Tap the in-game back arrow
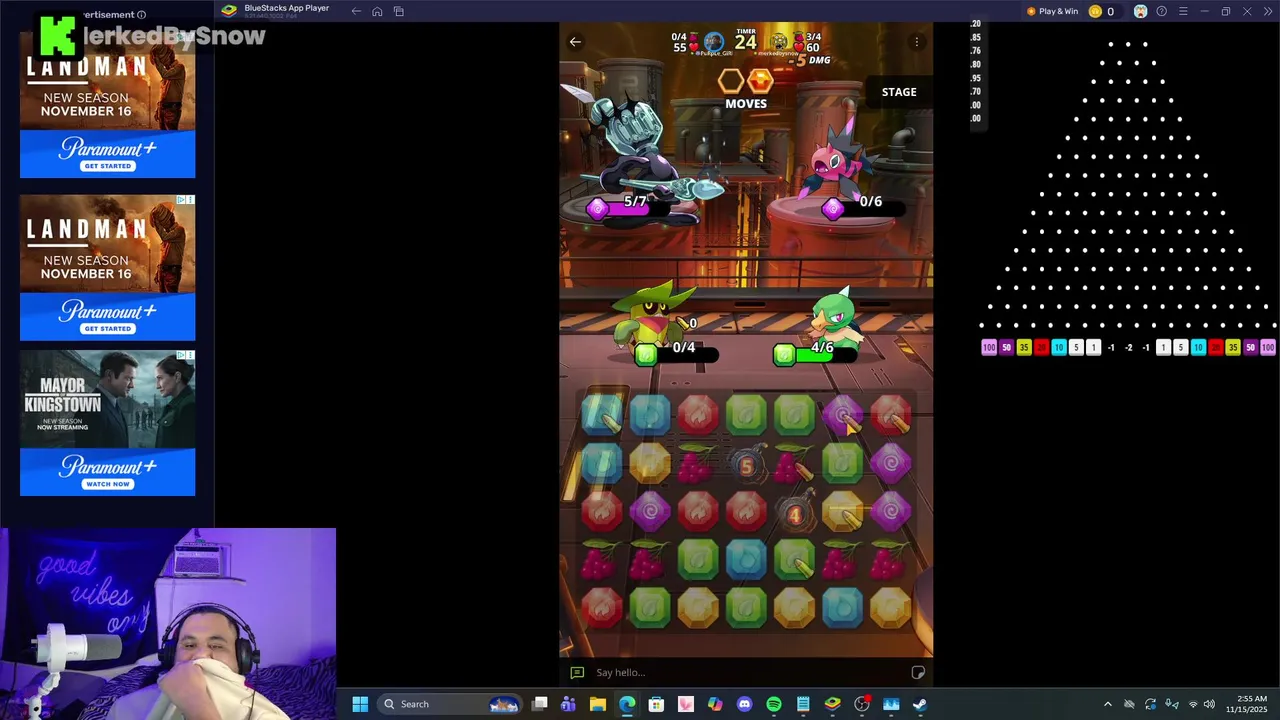Image resolution: width=1280 pixels, height=720 pixels. click(x=575, y=42)
